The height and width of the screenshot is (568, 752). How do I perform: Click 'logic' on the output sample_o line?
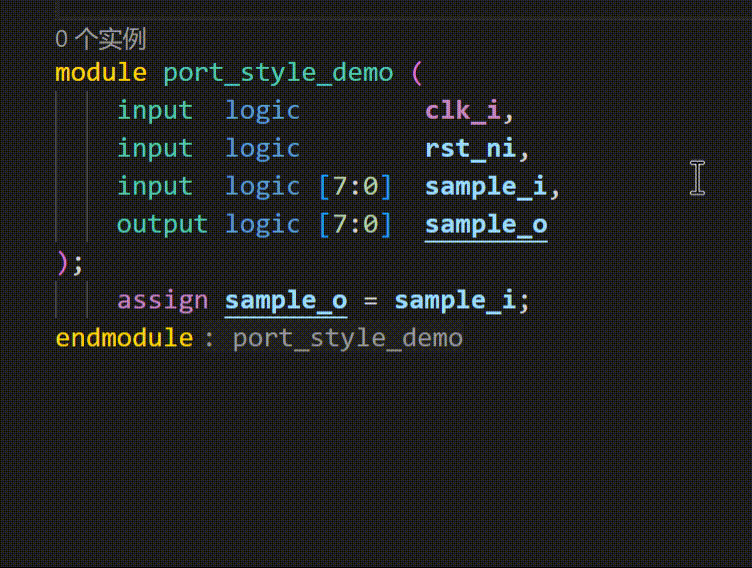click(262, 225)
